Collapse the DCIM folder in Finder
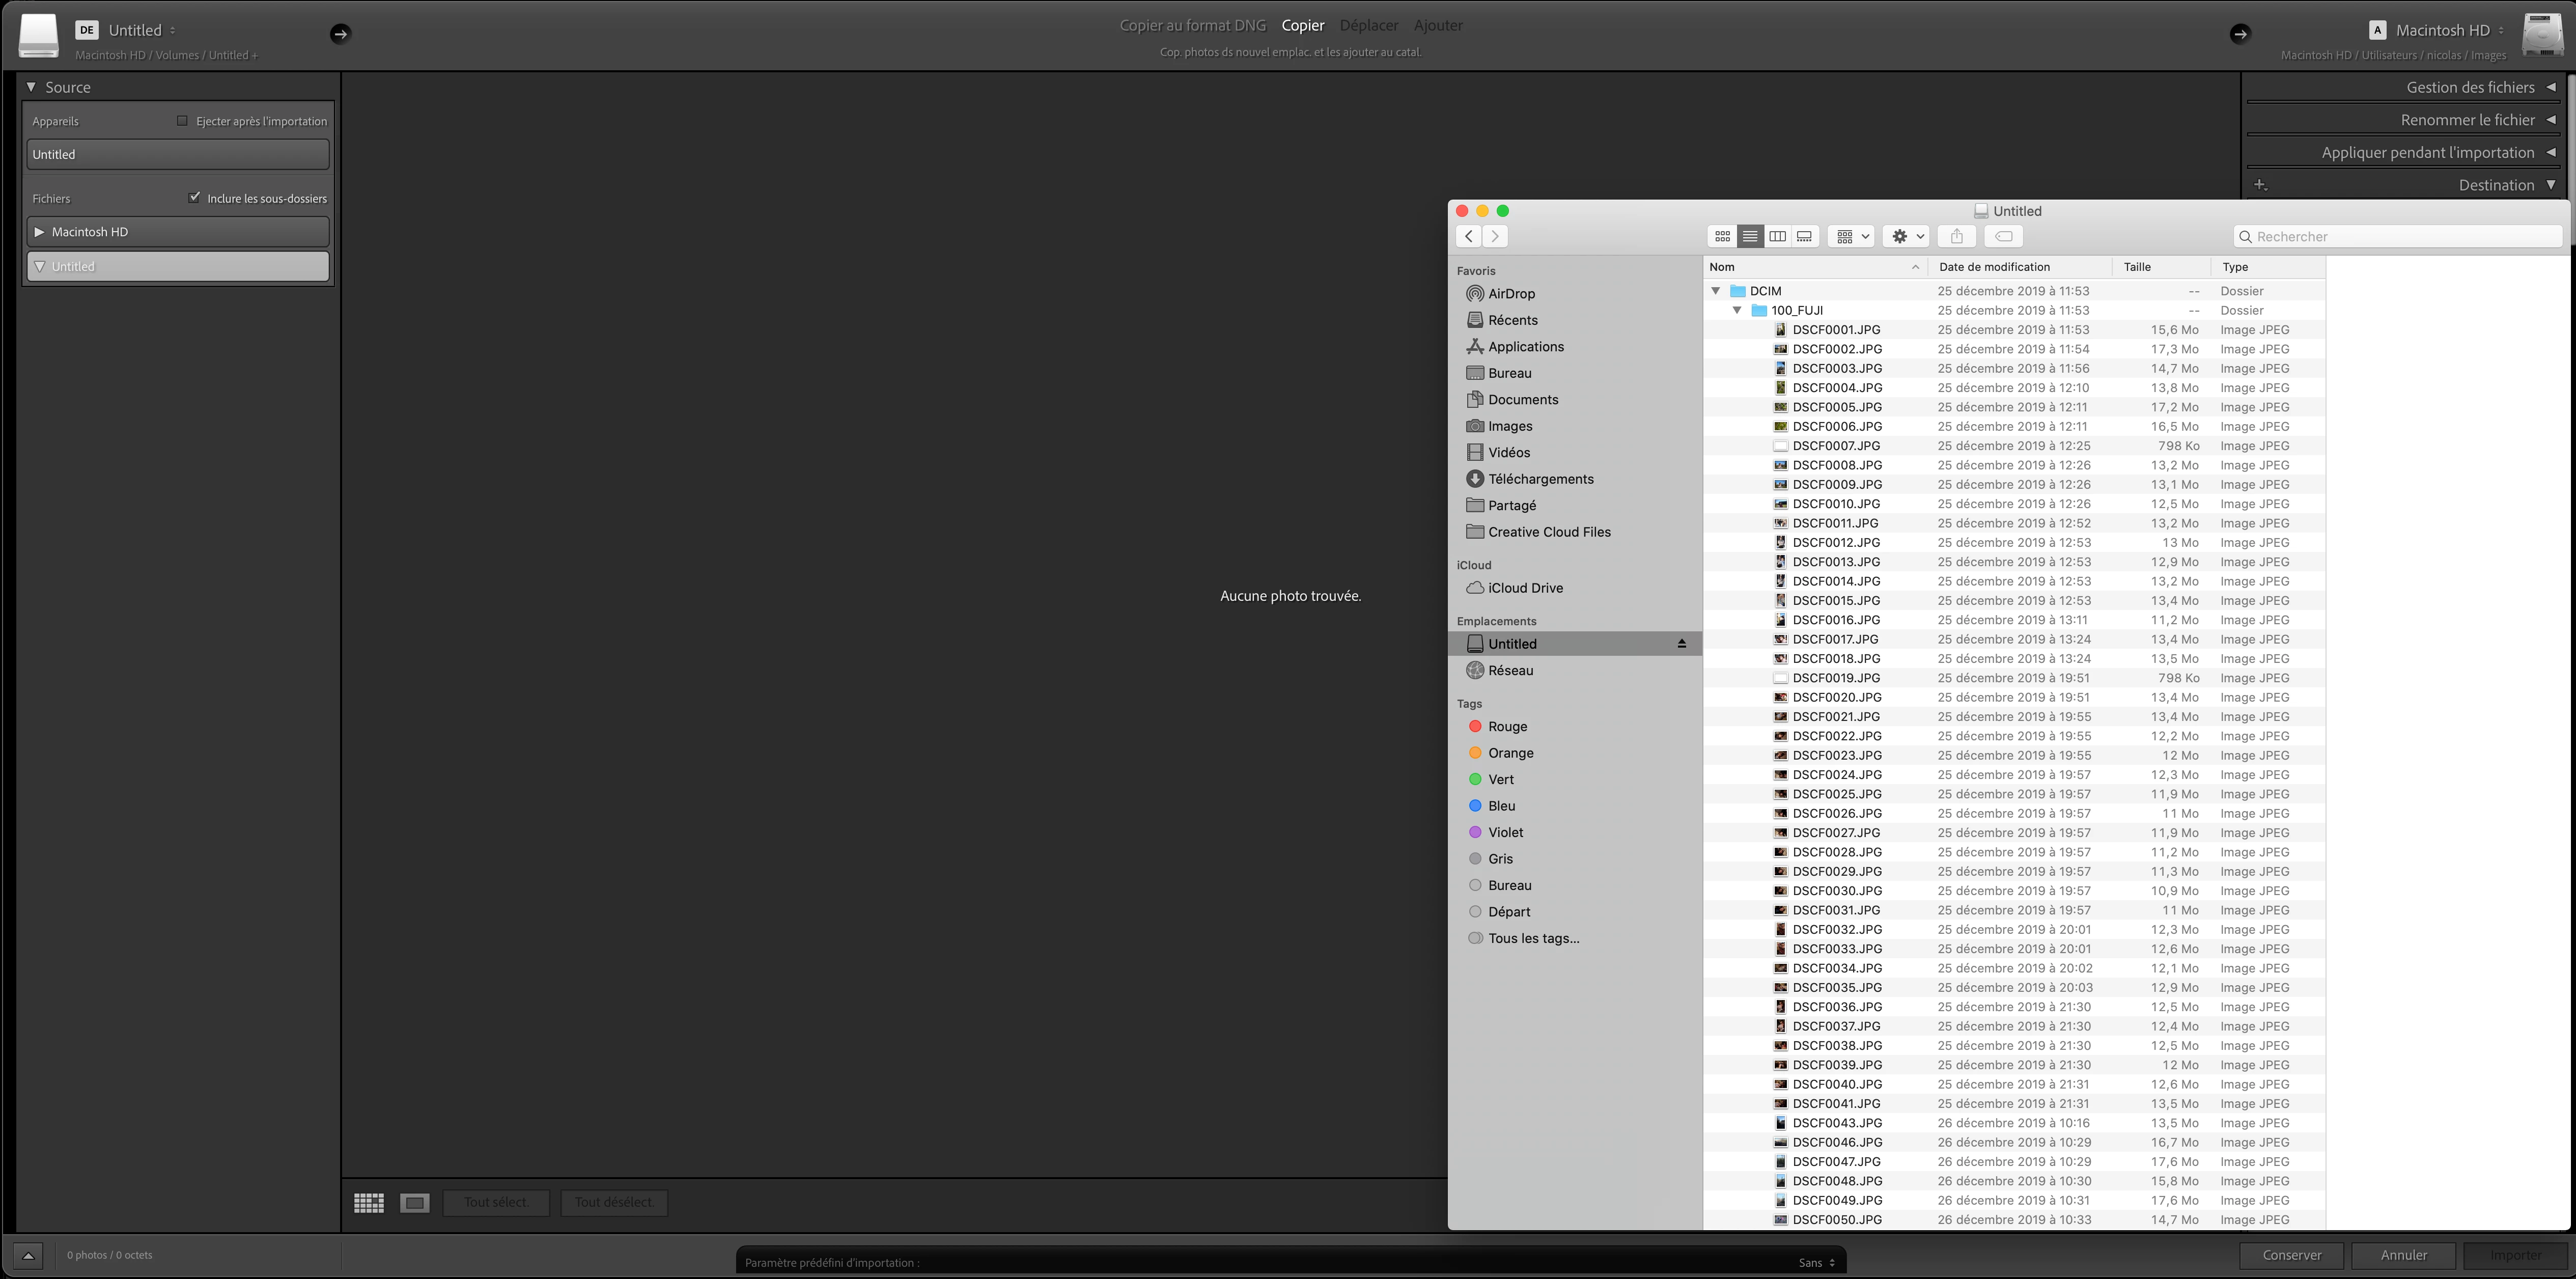Screen dimensions: 2576x1279 point(1716,291)
